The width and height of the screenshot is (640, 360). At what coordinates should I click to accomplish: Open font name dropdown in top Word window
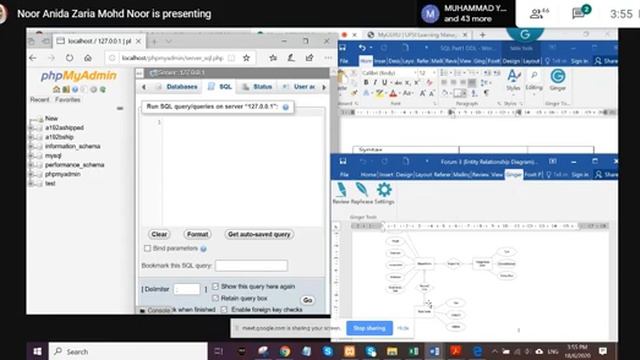[x=415, y=73]
